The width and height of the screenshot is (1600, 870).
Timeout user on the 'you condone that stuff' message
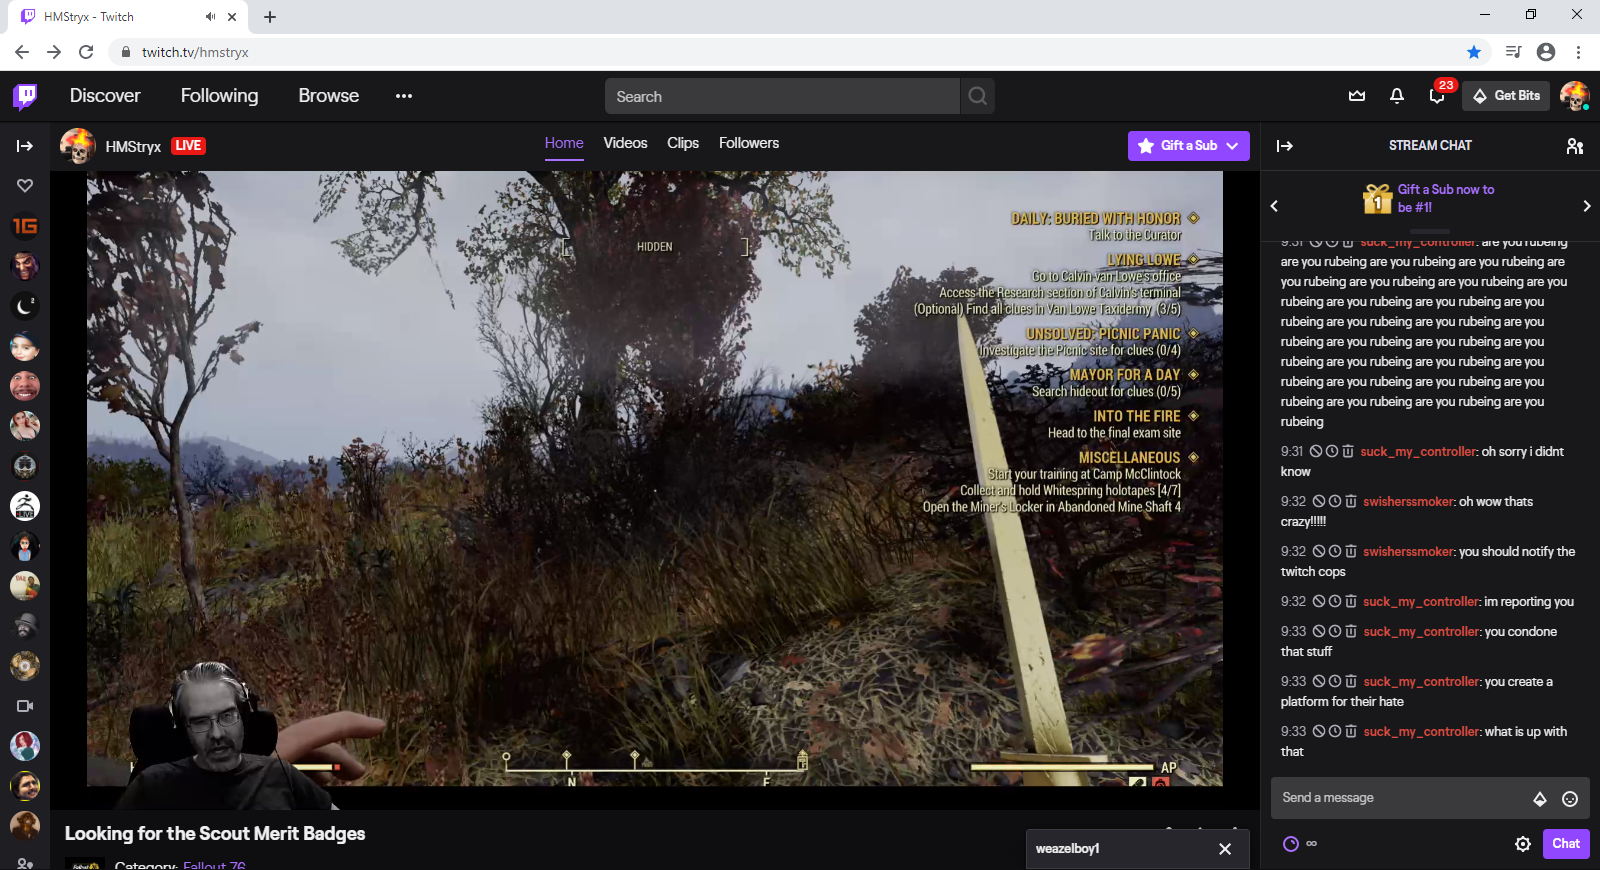1335,631
